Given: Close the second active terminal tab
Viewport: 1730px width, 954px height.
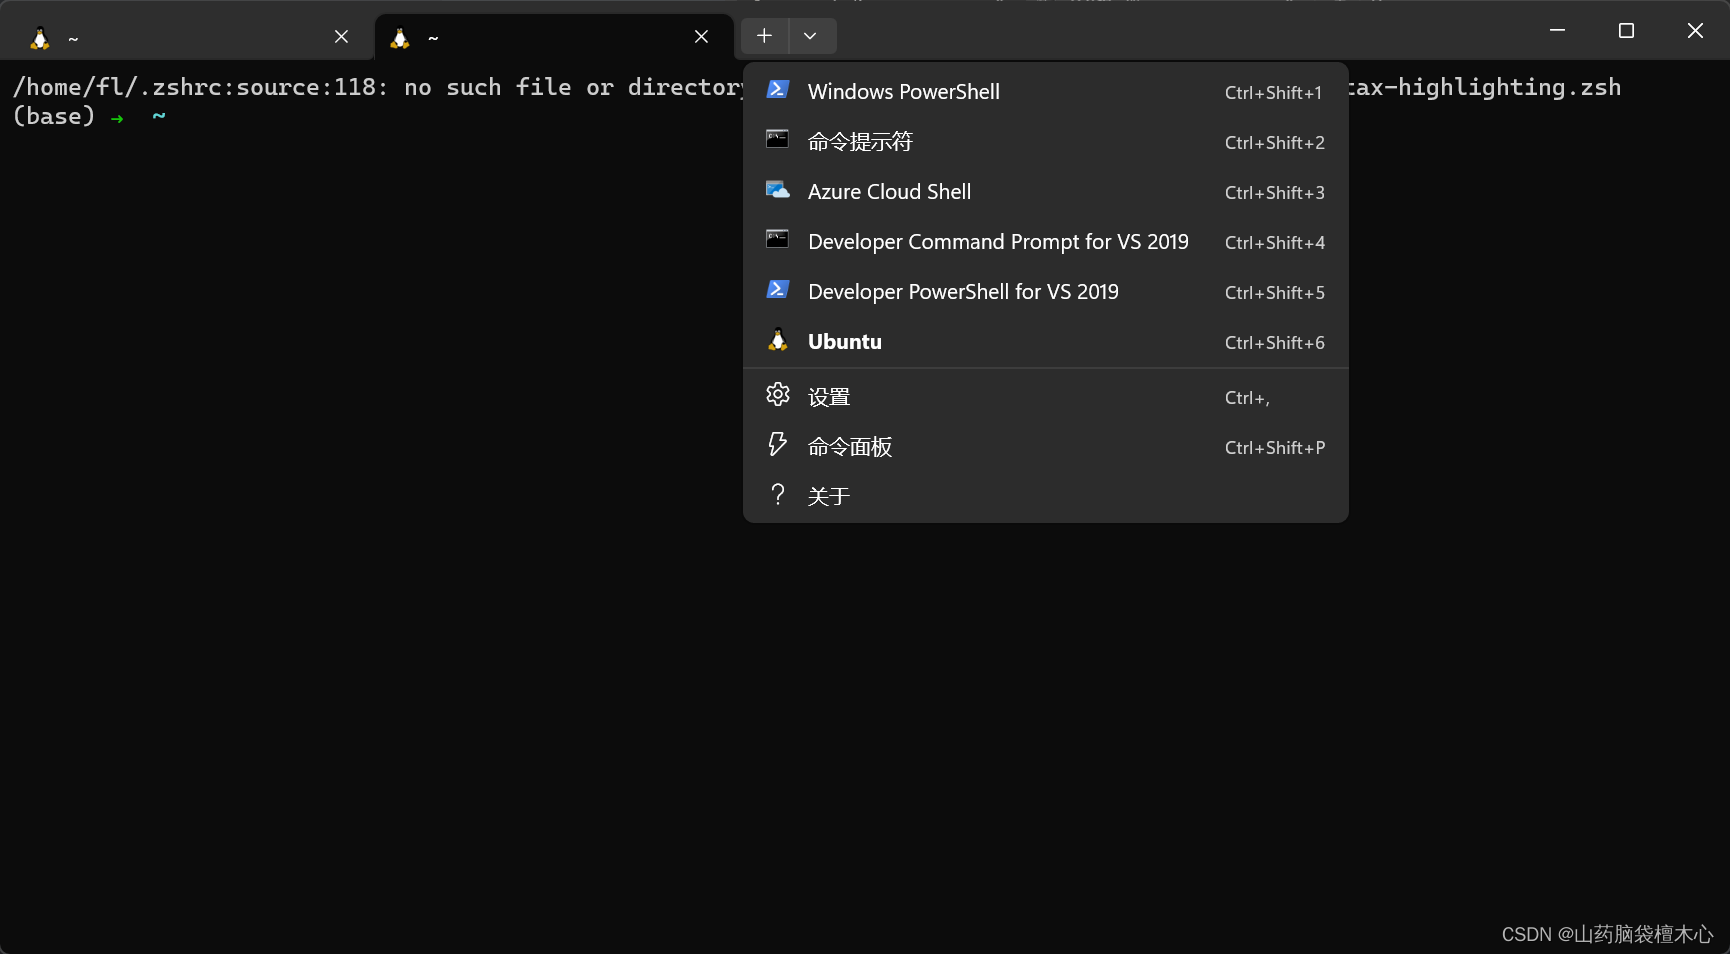Looking at the screenshot, I should (701, 36).
